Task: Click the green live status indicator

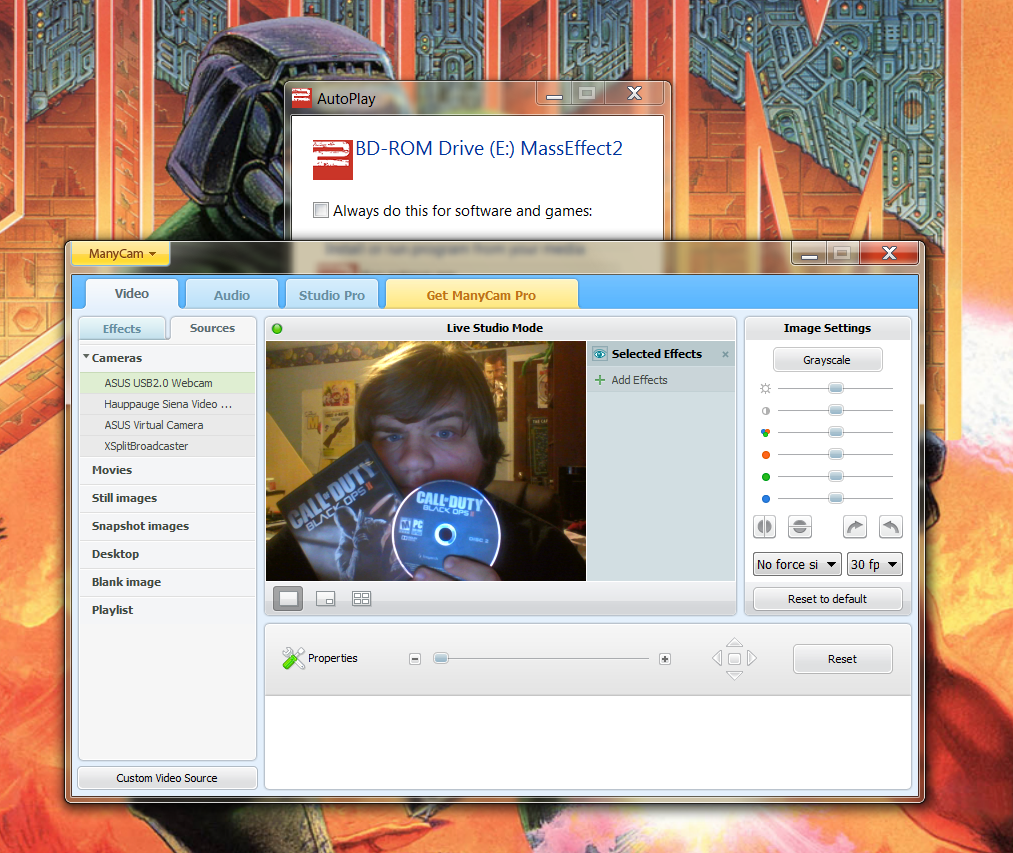Action: pyautogui.click(x=277, y=328)
